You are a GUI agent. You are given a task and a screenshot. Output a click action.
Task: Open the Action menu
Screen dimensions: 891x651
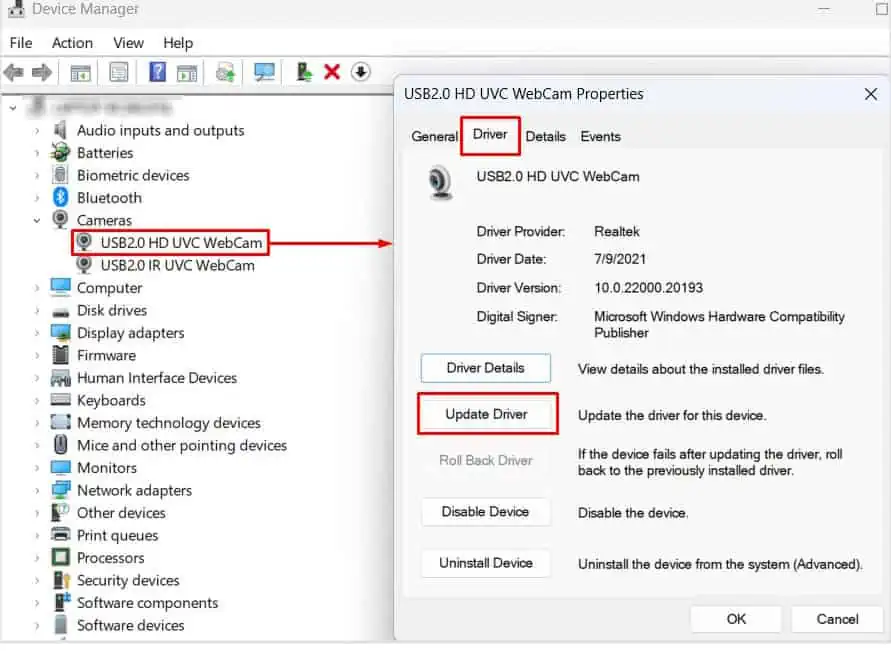(x=71, y=43)
